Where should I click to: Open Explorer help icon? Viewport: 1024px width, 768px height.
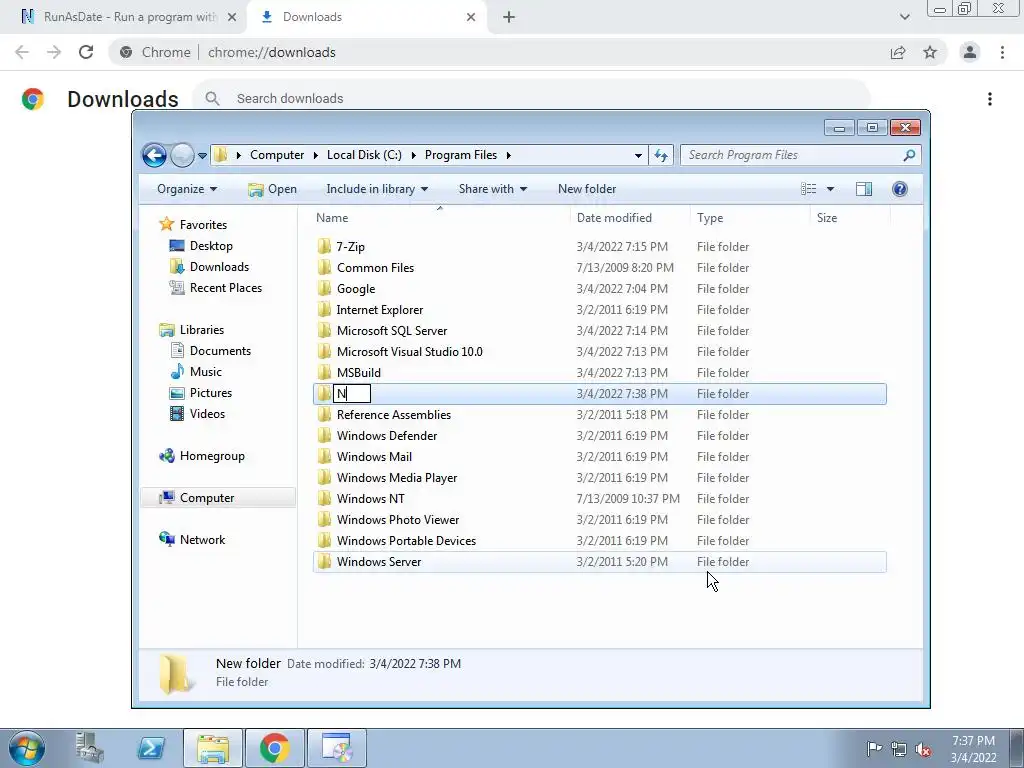point(899,189)
